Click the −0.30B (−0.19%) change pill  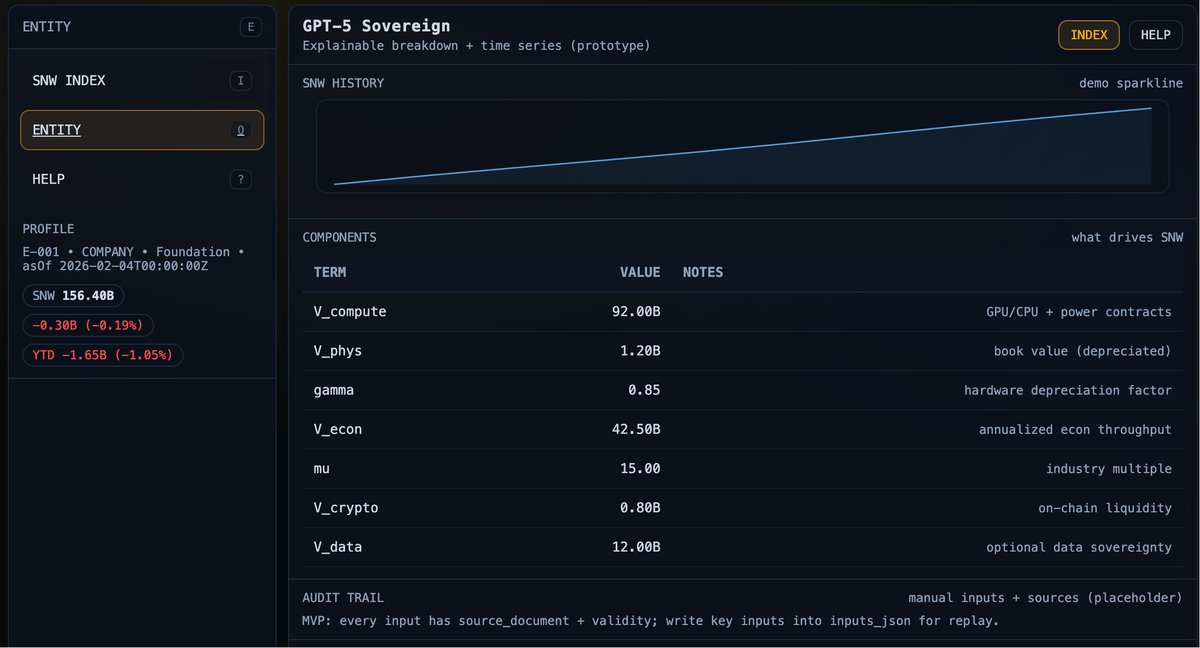88,325
